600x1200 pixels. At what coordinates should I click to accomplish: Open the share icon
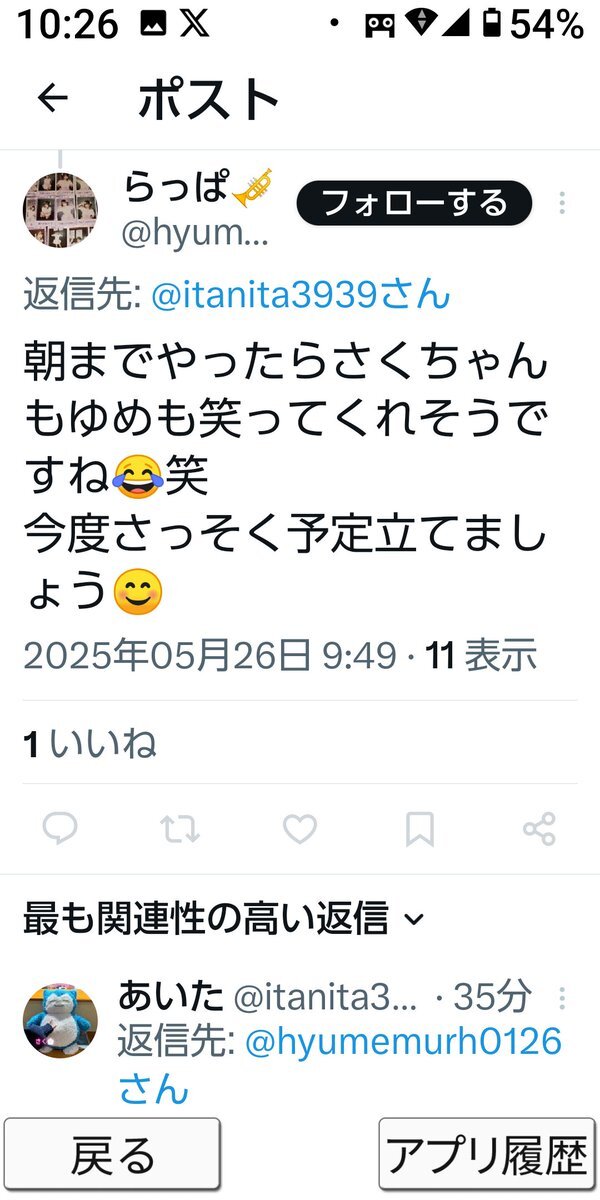539,828
